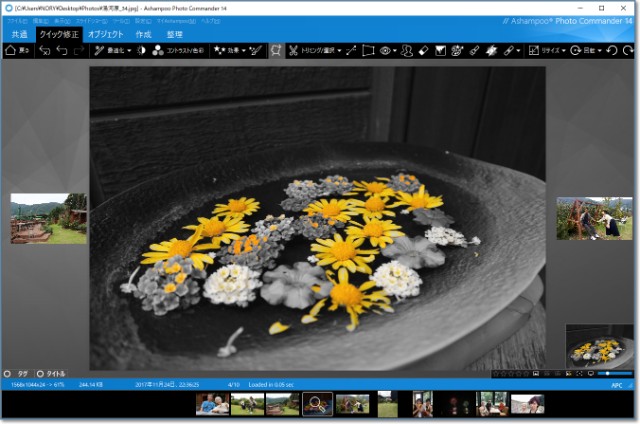Click the portrait retouch face icon
This screenshot has height=424, width=640.
coord(406,50)
